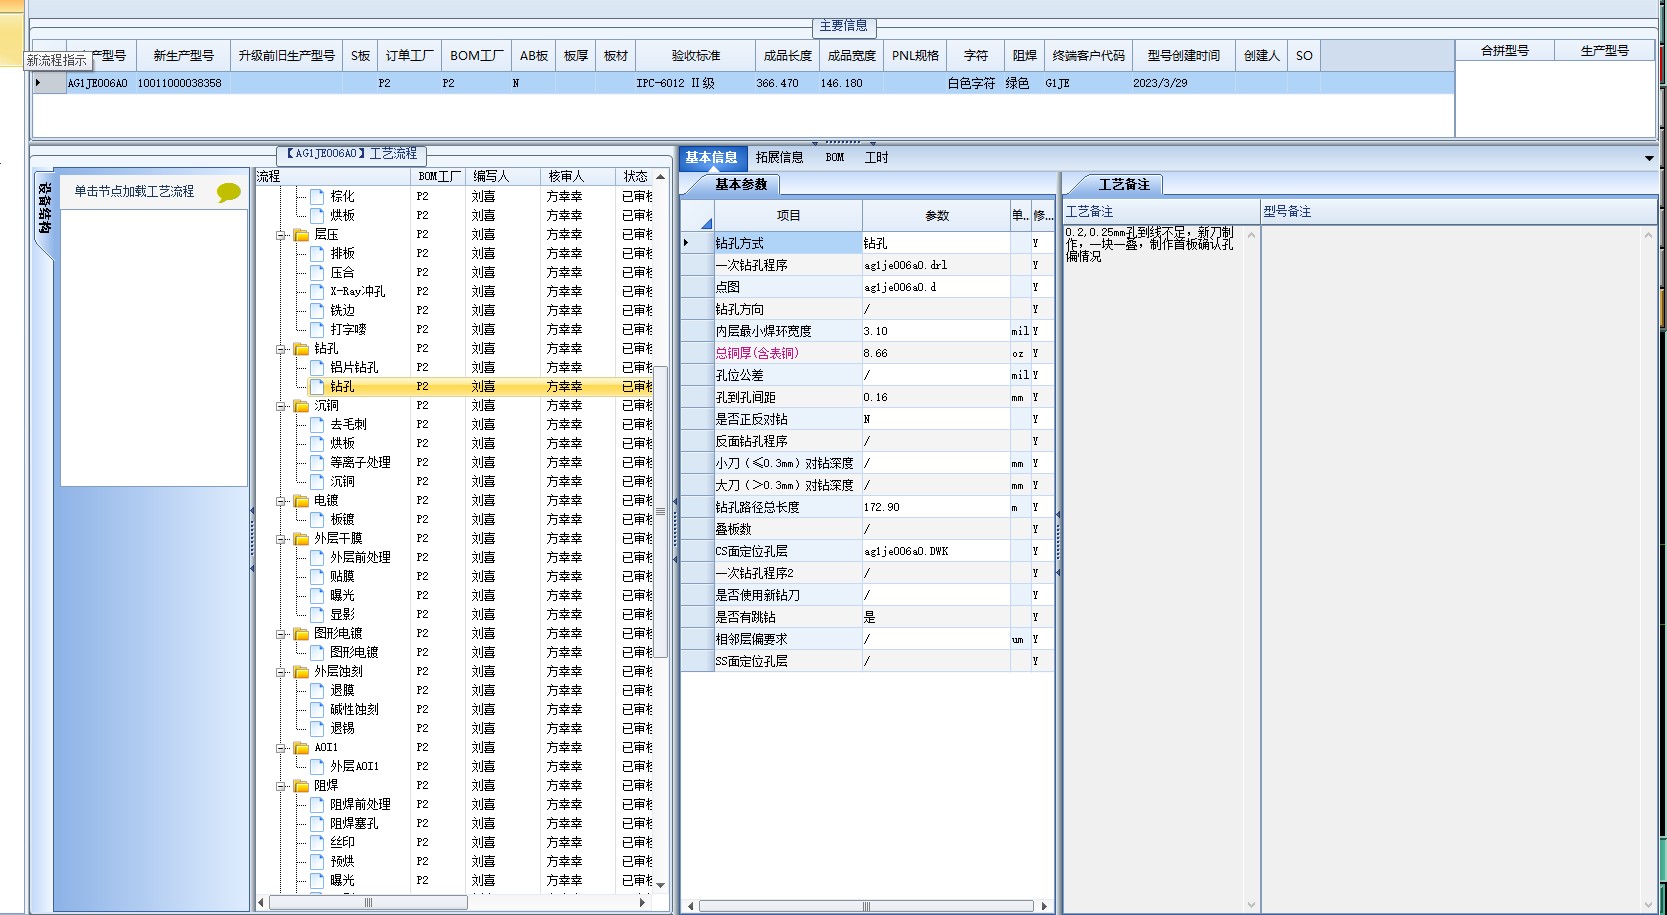Click the 编写人 column header in tree
1667x915 pixels.
pyautogui.click(x=505, y=176)
